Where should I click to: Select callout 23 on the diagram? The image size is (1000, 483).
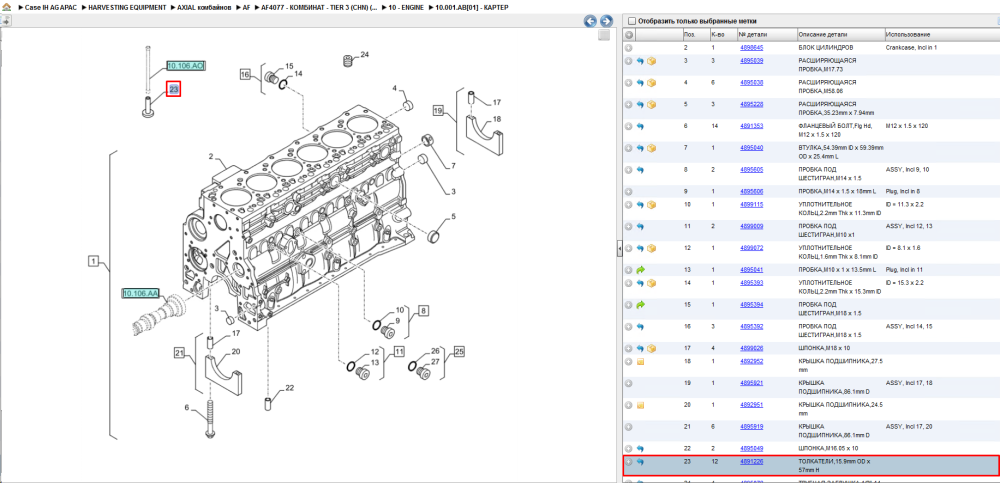coord(173,89)
